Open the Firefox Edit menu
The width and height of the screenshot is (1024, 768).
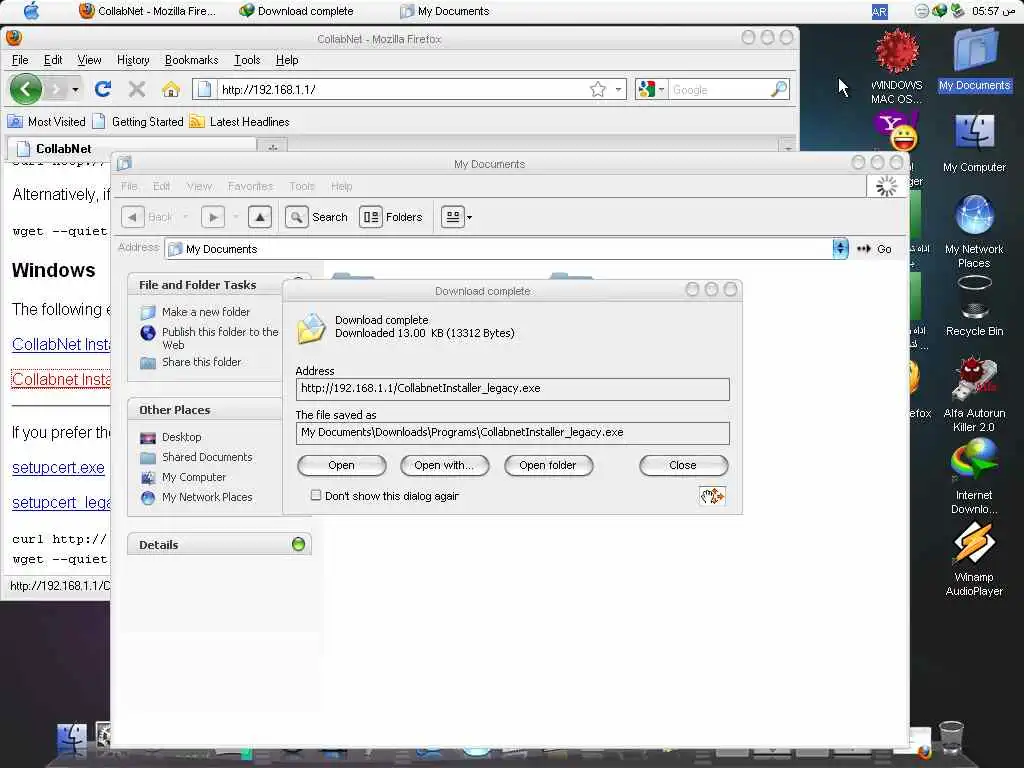tap(53, 60)
